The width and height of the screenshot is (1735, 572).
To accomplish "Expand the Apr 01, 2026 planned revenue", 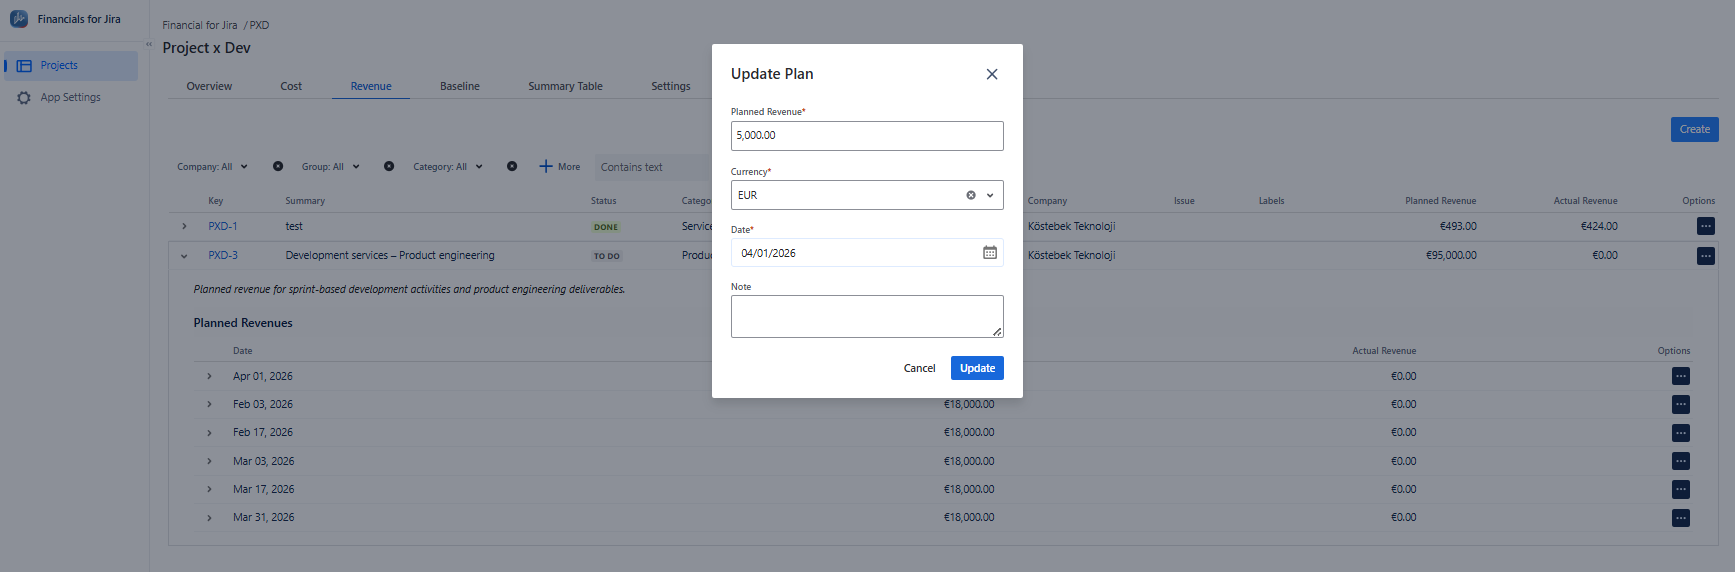I will (209, 377).
